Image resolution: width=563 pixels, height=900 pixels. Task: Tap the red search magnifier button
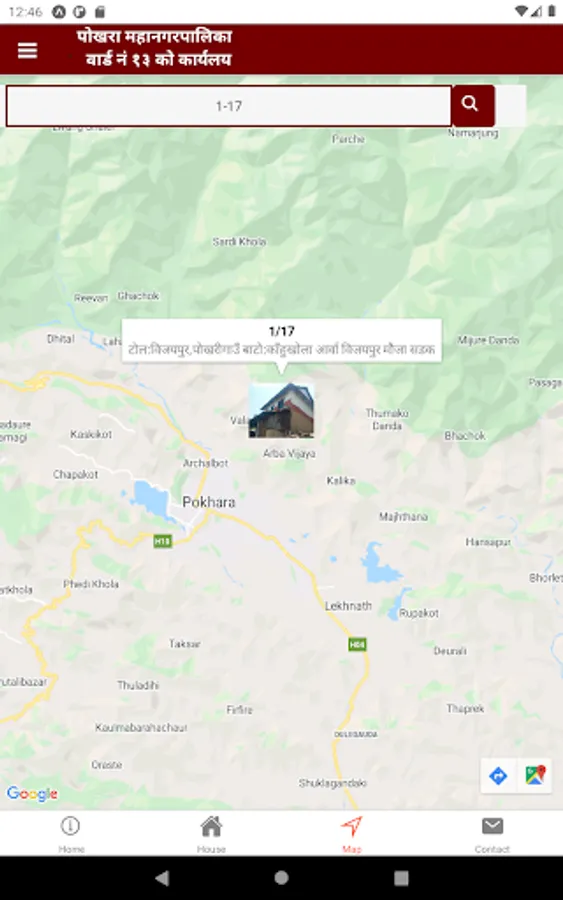472,106
